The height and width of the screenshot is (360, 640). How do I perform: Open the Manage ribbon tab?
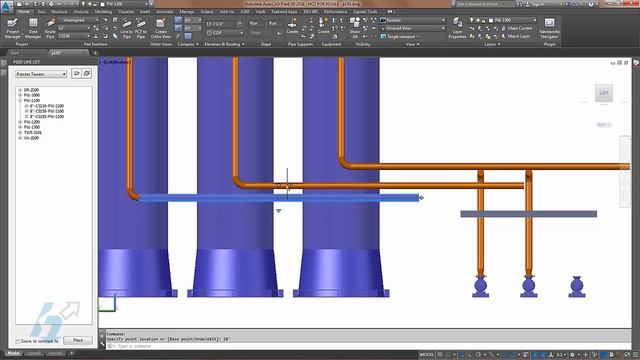click(x=187, y=12)
